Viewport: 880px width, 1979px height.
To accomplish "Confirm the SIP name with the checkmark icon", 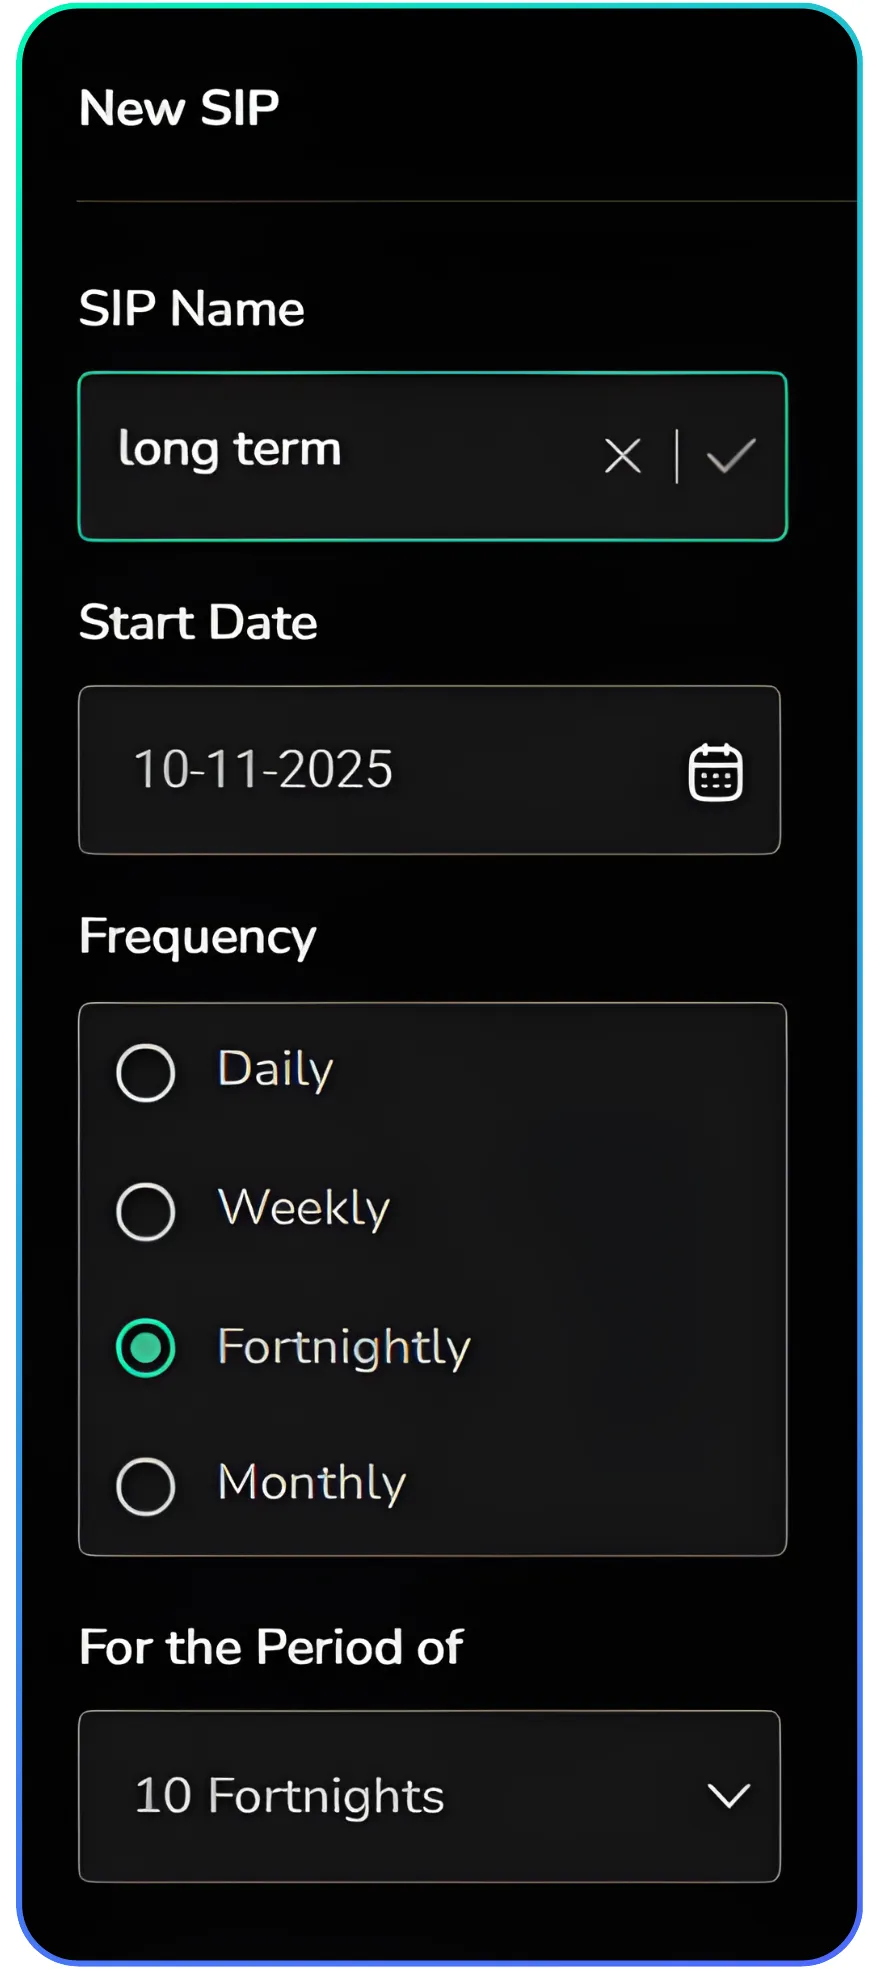I will click(731, 456).
